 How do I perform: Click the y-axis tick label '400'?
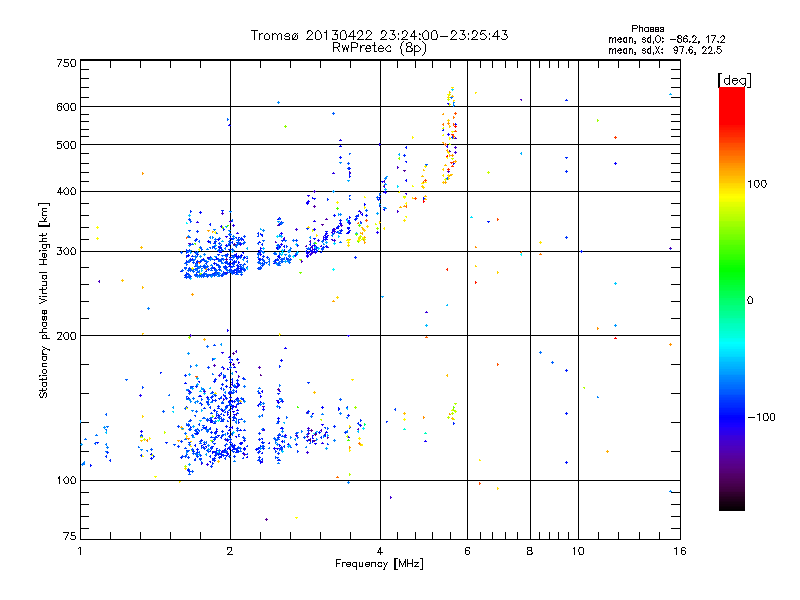tap(66, 192)
